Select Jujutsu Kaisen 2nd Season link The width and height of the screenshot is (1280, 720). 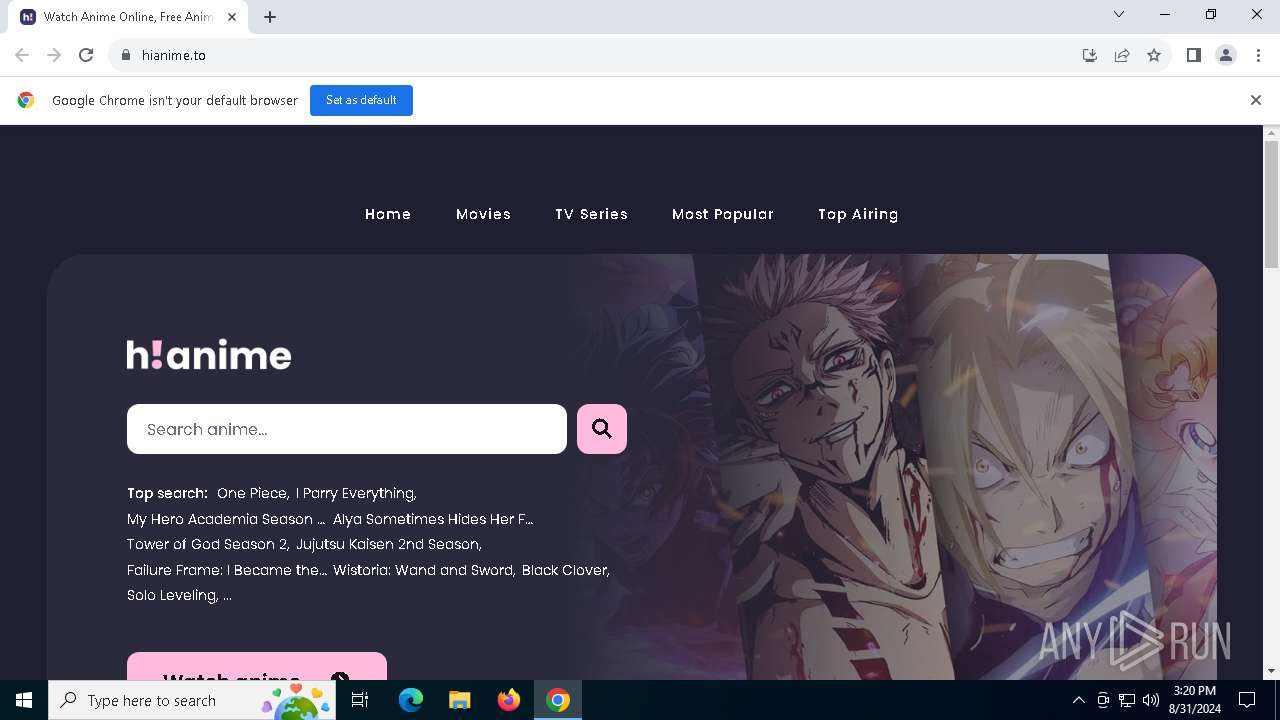point(389,544)
